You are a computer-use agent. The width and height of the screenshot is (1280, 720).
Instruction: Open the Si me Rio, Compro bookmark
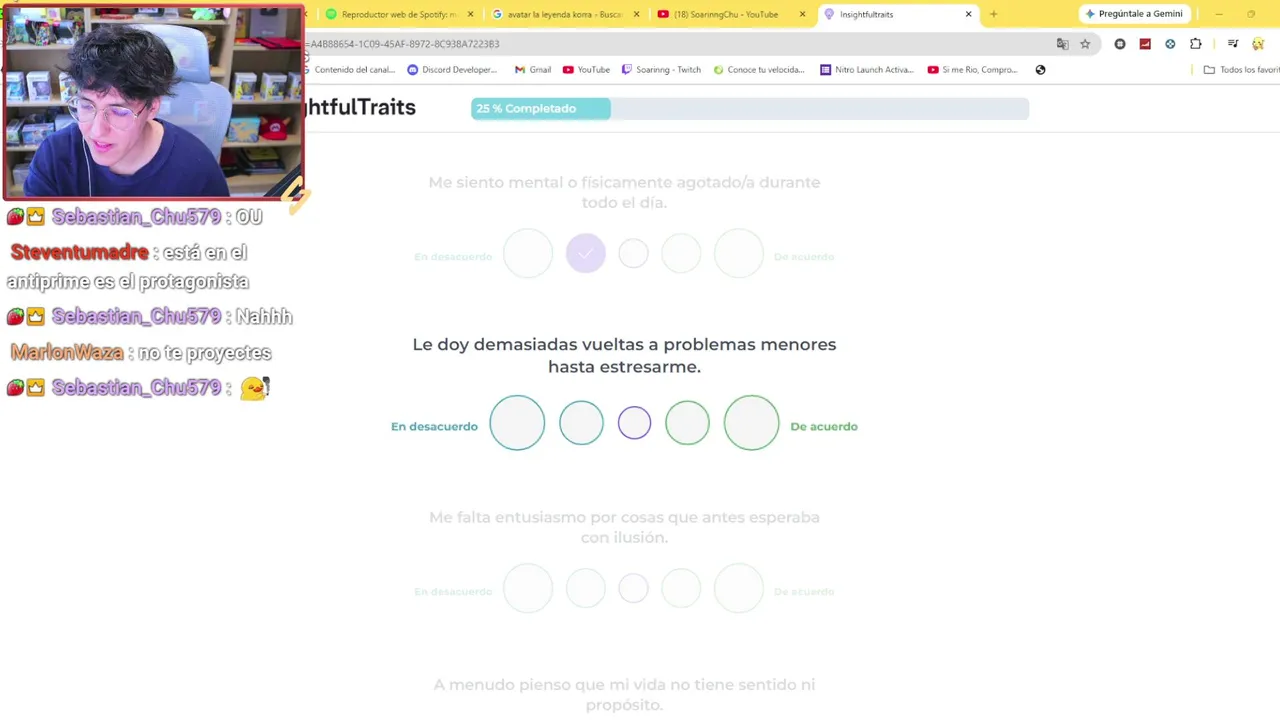[973, 70]
